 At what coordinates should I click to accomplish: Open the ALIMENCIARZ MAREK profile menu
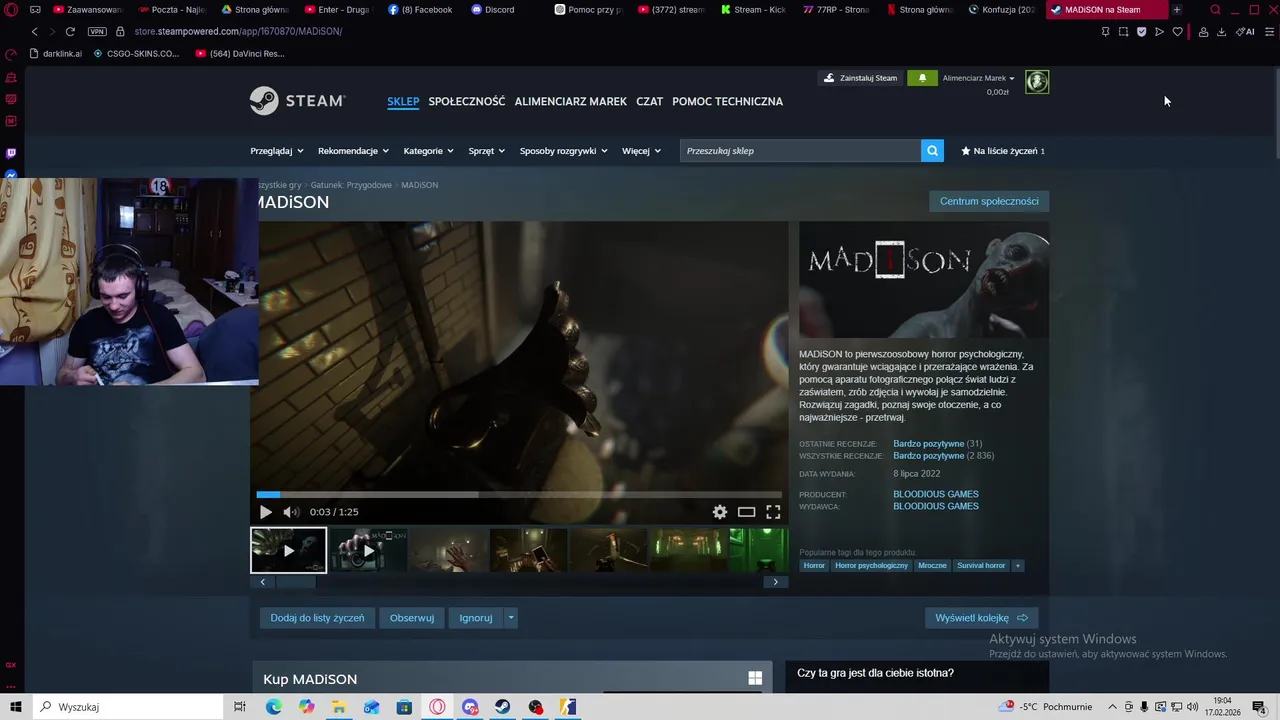tap(571, 101)
